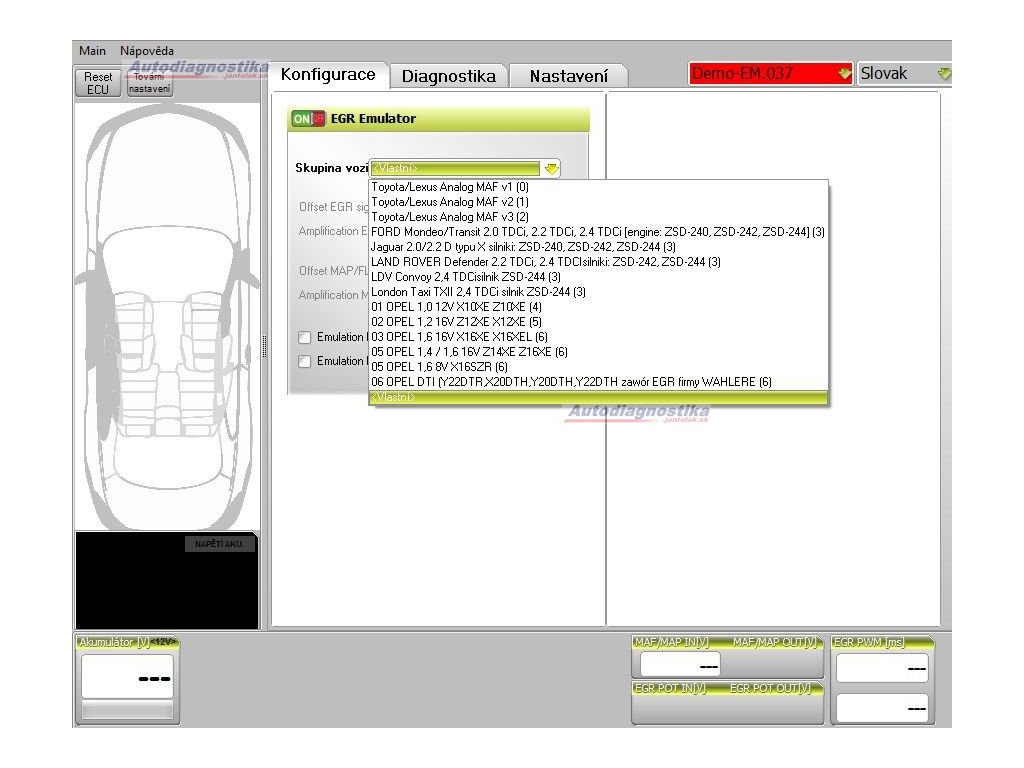Tick the first Emulation checkbox
This screenshot has width=1024, height=768.
(305, 337)
